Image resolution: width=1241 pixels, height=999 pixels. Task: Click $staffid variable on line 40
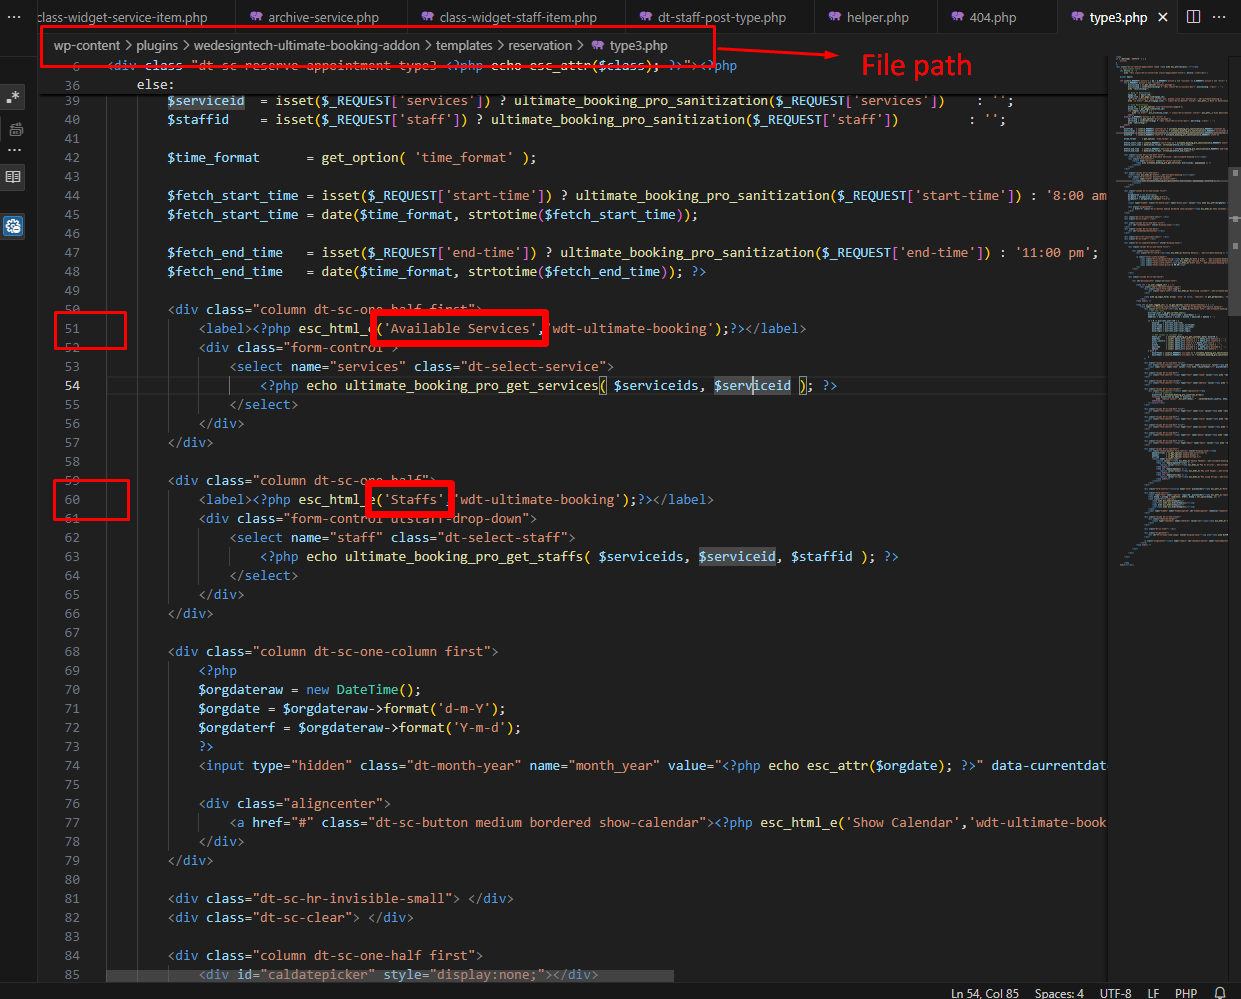point(198,119)
